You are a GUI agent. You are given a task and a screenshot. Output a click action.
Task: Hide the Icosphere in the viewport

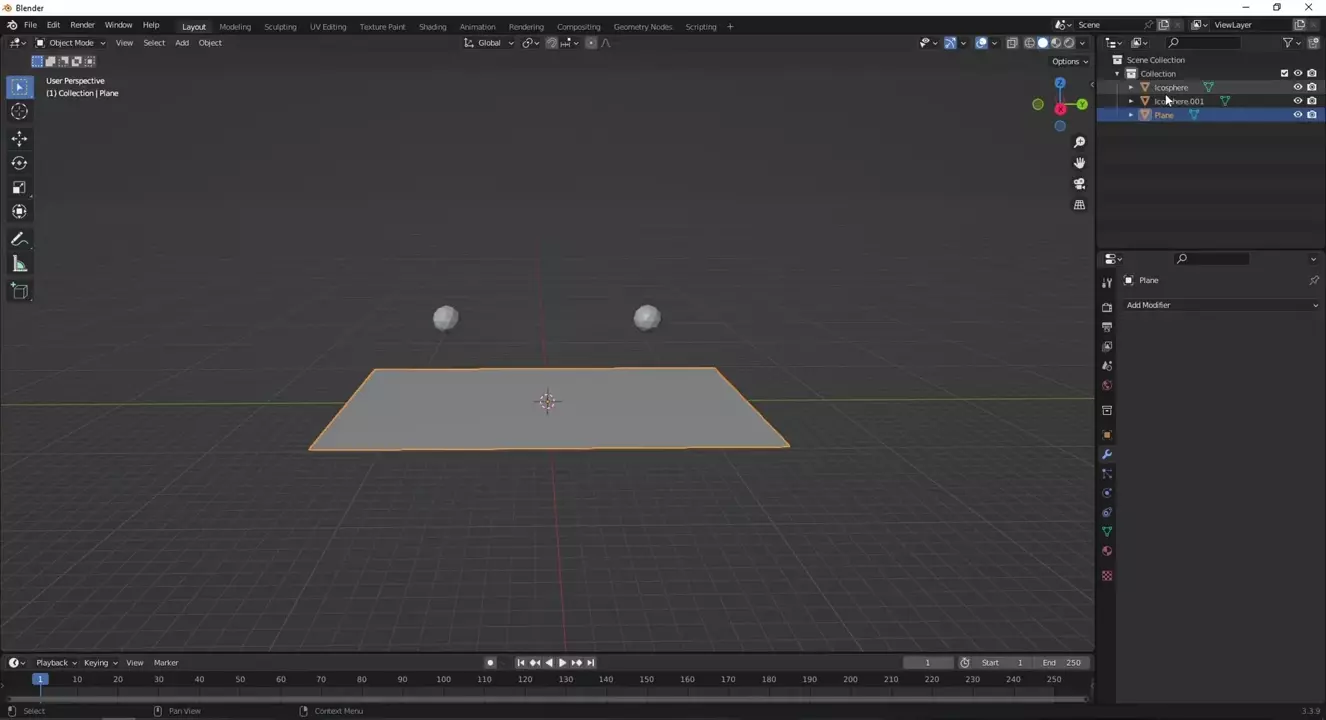click(x=1298, y=87)
